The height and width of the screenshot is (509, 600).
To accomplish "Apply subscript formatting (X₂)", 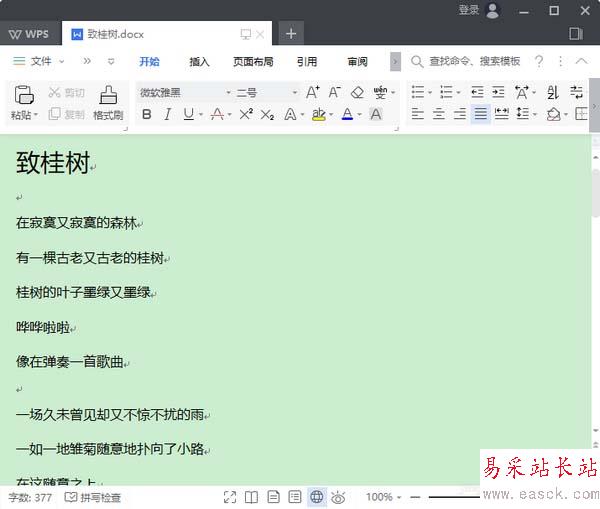I will point(267,115).
